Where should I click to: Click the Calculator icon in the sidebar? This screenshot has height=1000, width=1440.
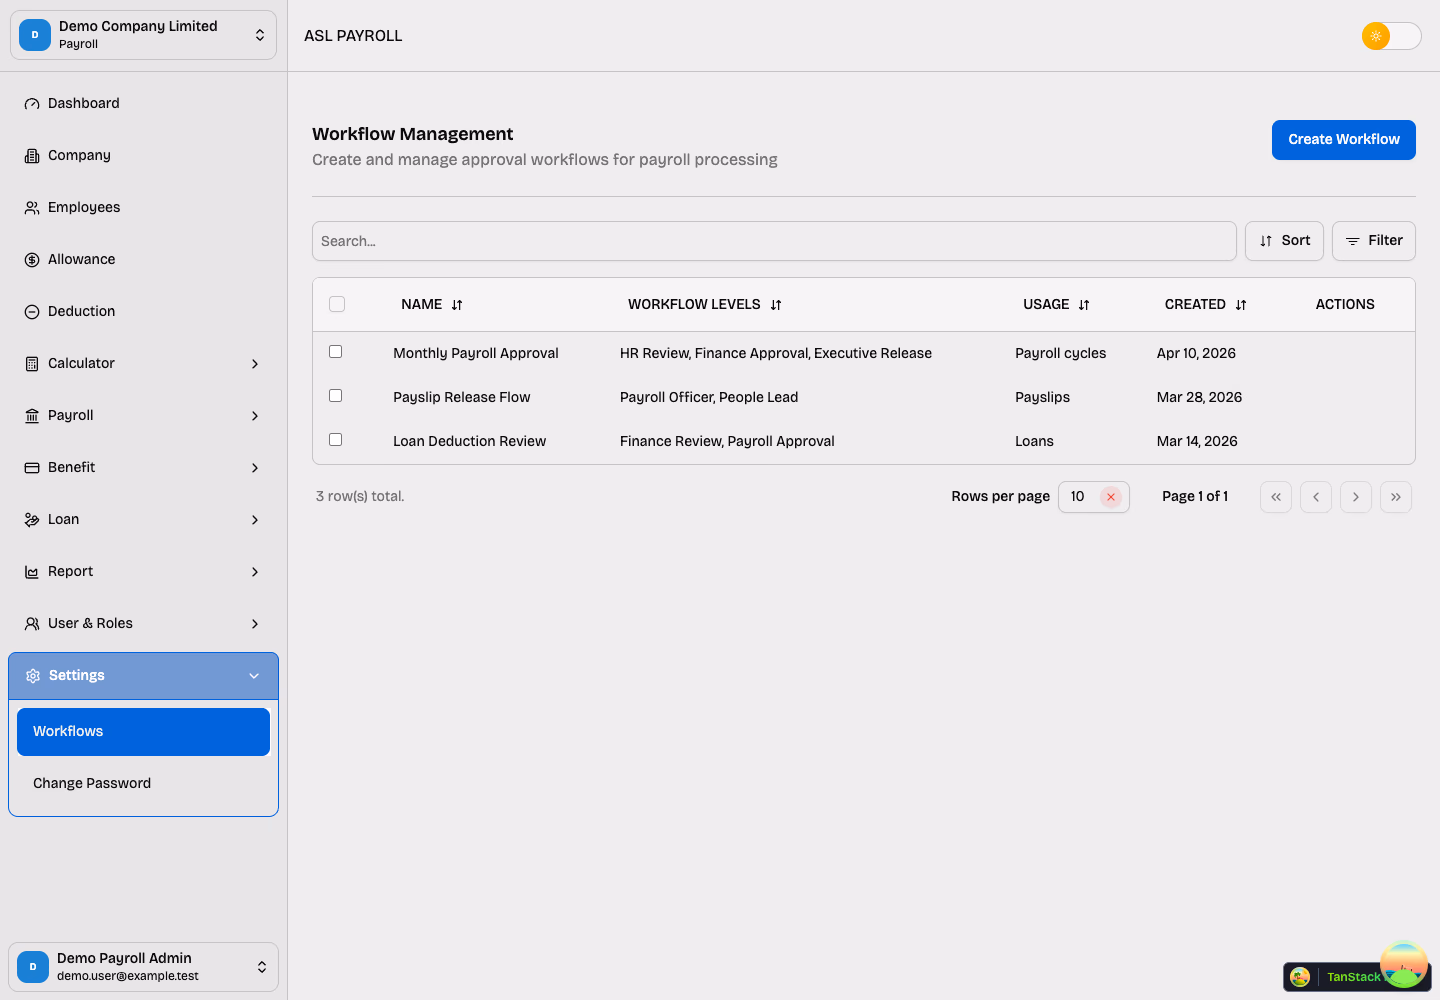coord(31,363)
